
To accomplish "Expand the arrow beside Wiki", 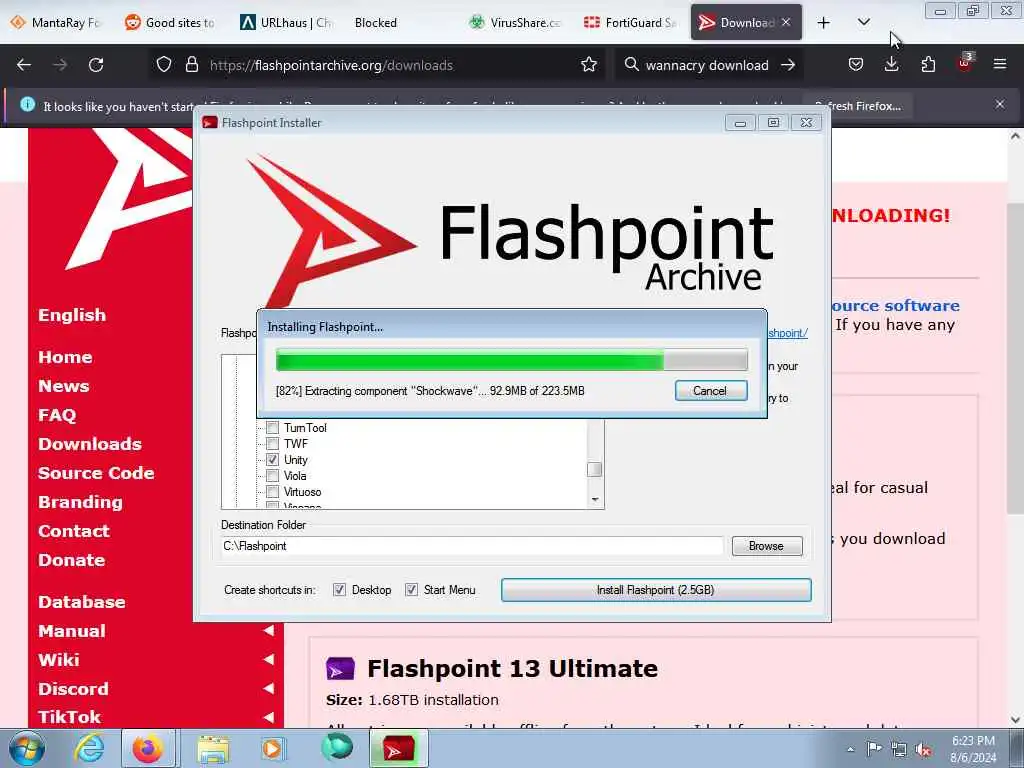I will pos(268,660).
